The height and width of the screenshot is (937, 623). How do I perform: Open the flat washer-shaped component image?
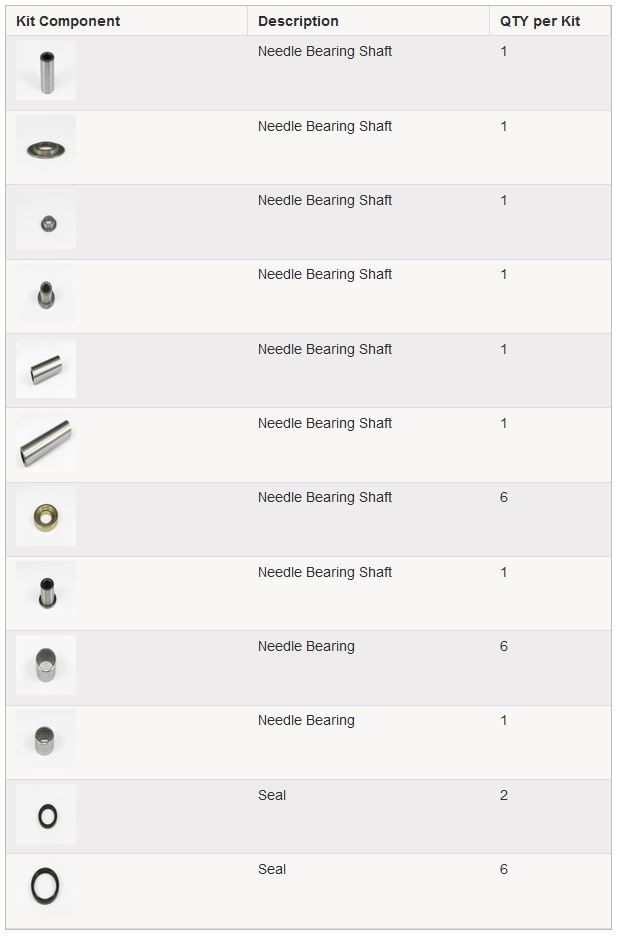[46, 145]
